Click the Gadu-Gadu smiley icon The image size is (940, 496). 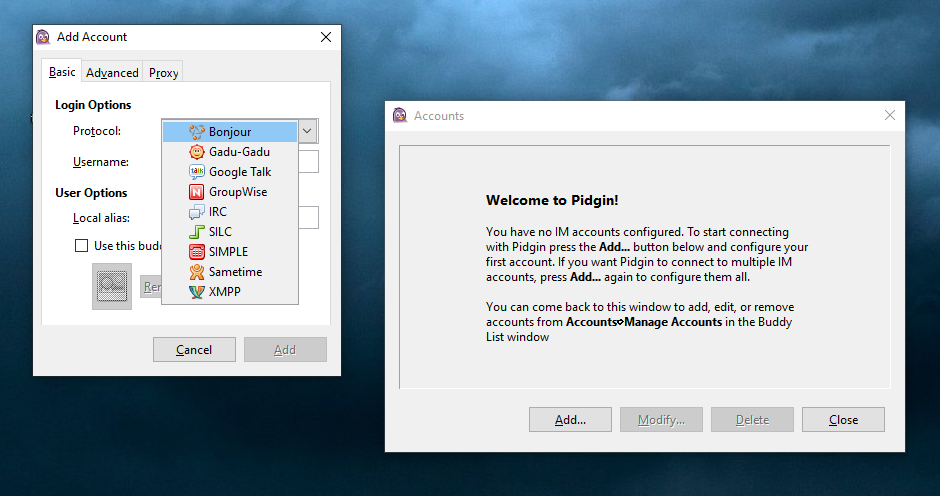197,152
